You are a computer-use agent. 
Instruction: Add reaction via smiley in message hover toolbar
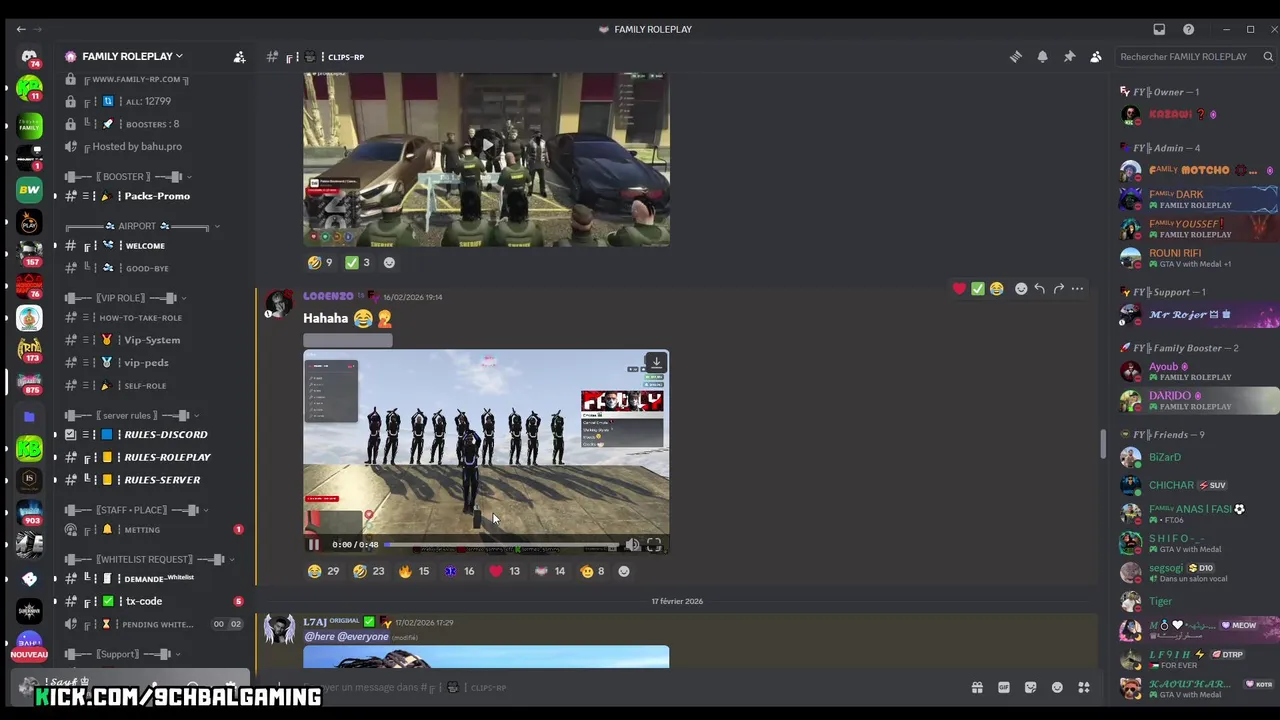[1021, 289]
